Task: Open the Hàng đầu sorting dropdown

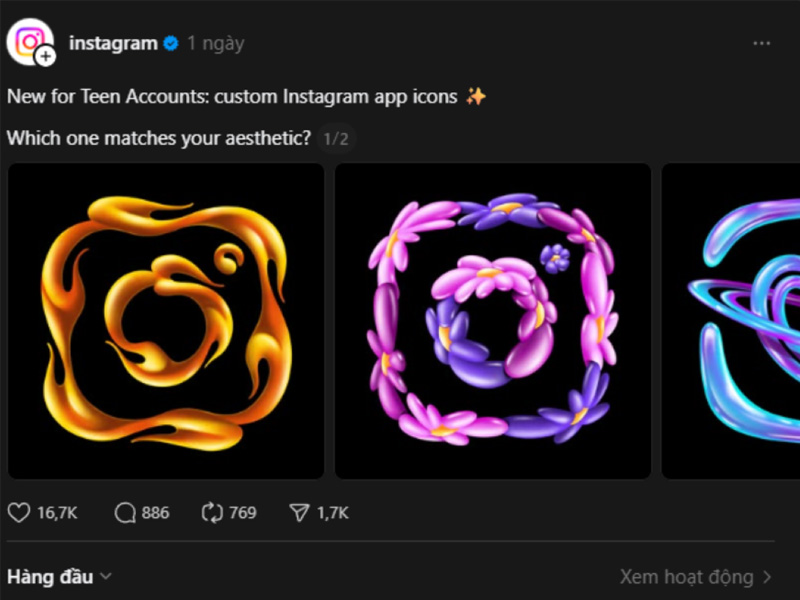Action: point(48,577)
